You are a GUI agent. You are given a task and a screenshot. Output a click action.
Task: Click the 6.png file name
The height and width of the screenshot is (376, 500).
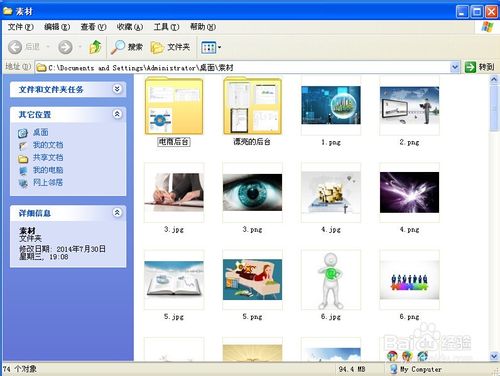[x=409, y=317]
